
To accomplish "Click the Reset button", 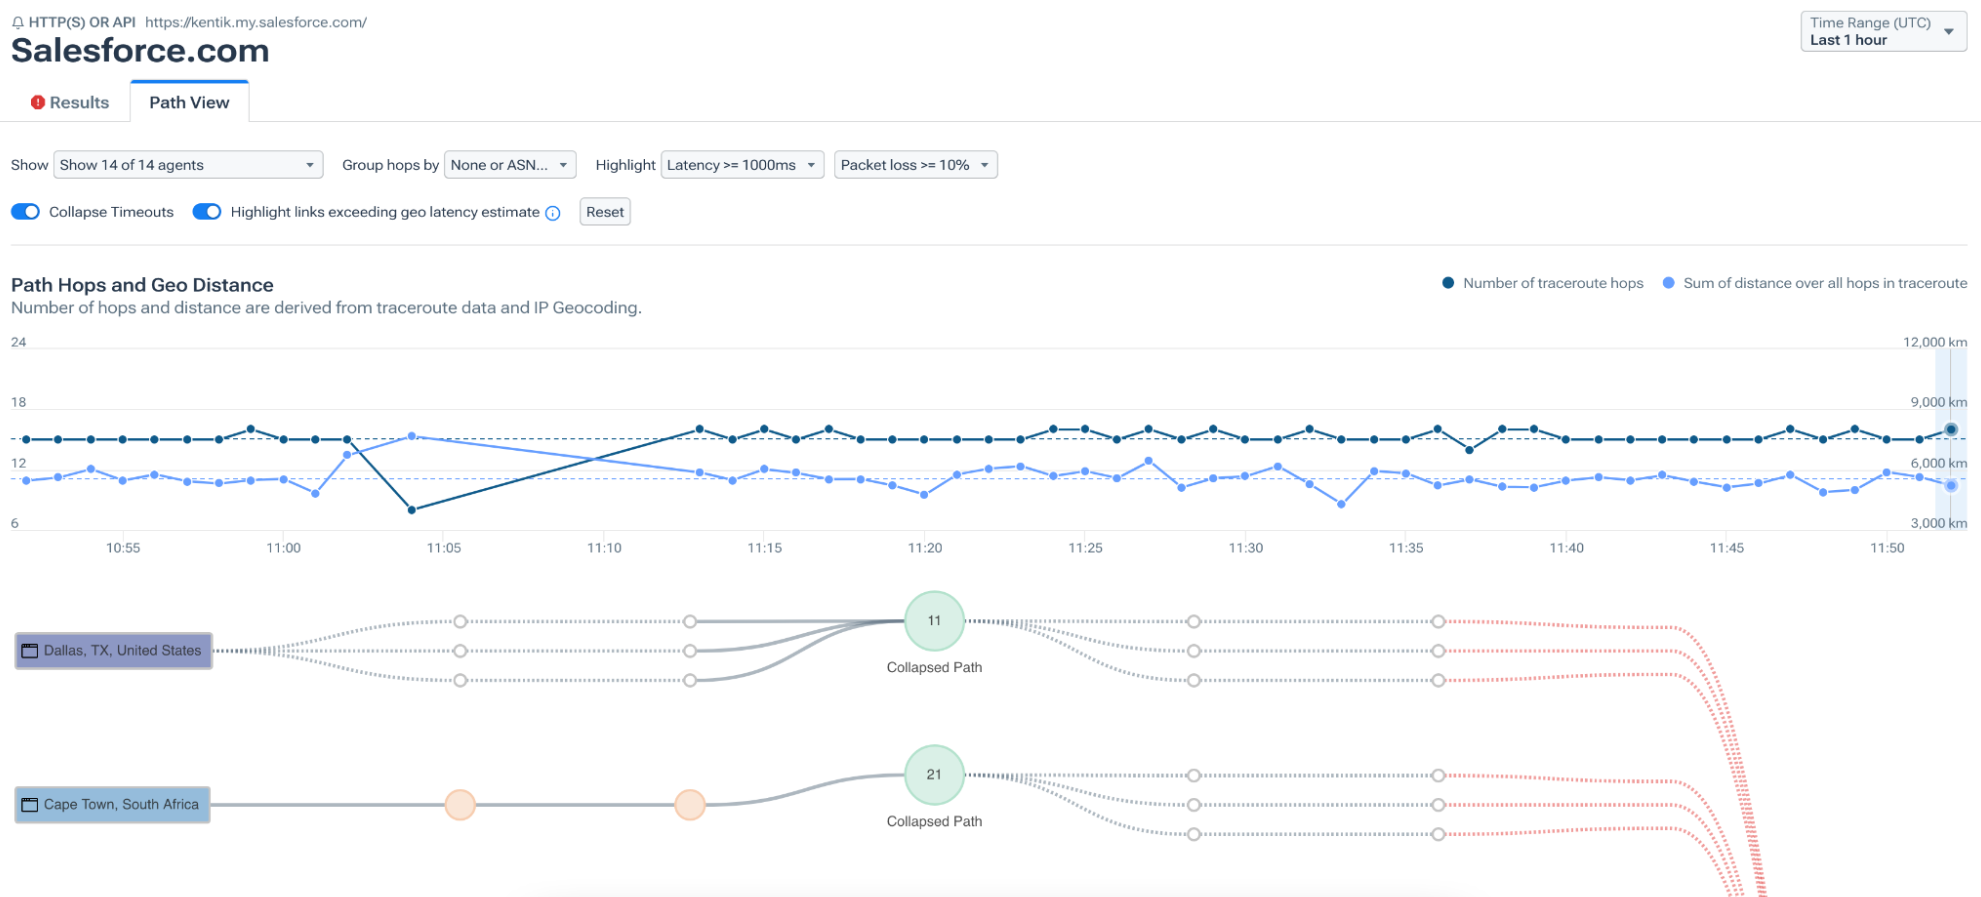I will [605, 212].
